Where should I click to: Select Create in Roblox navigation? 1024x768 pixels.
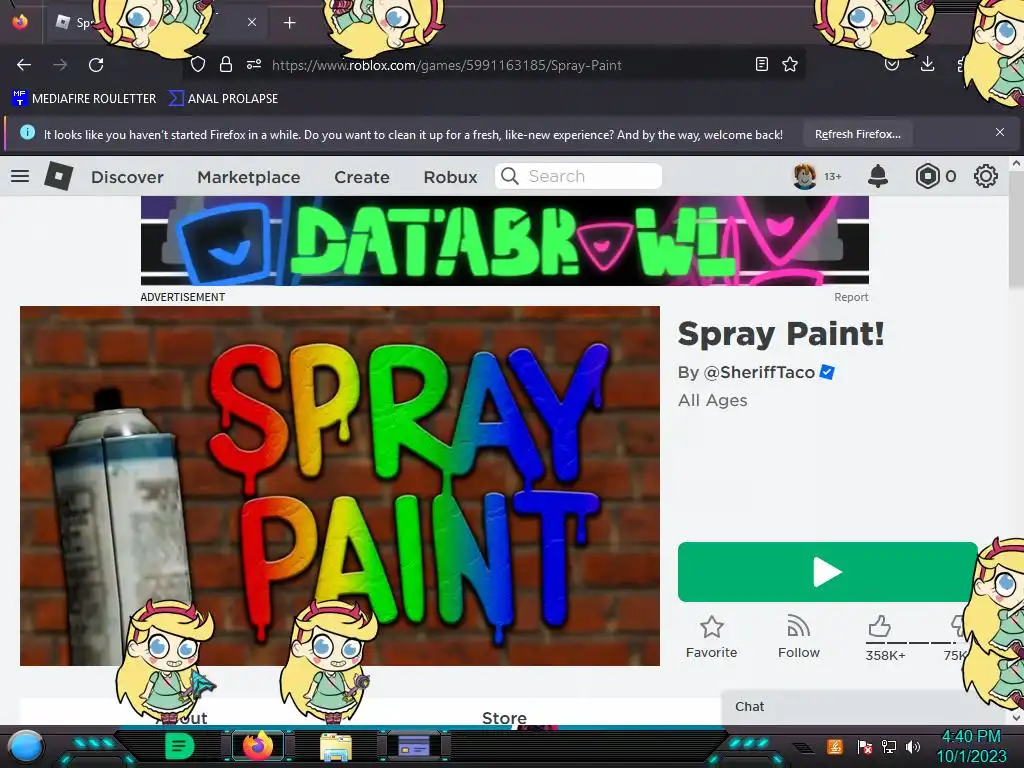pyautogui.click(x=362, y=177)
